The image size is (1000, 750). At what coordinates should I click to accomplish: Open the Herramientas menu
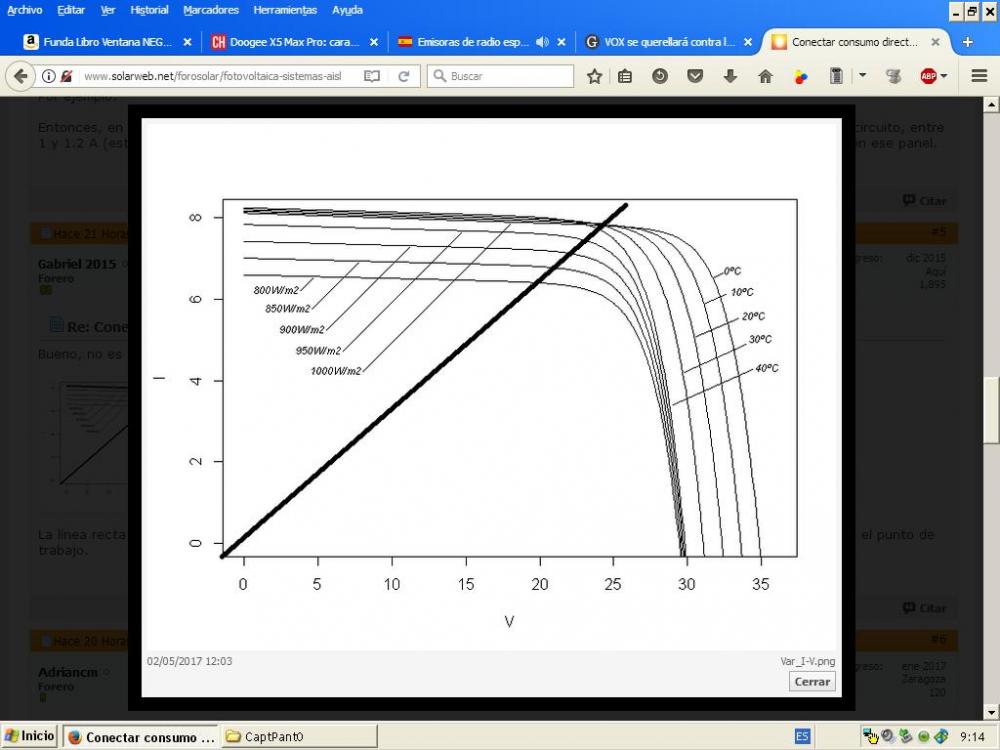click(285, 10)
